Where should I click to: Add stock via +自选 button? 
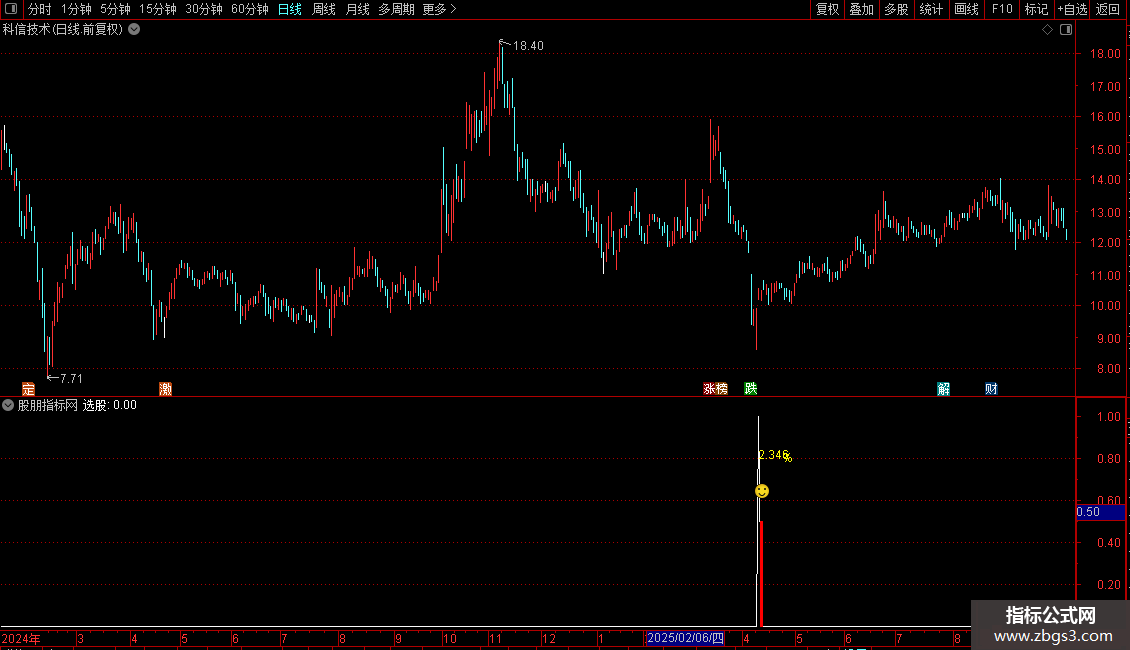pyautogui.click(x=1072, y=9)
